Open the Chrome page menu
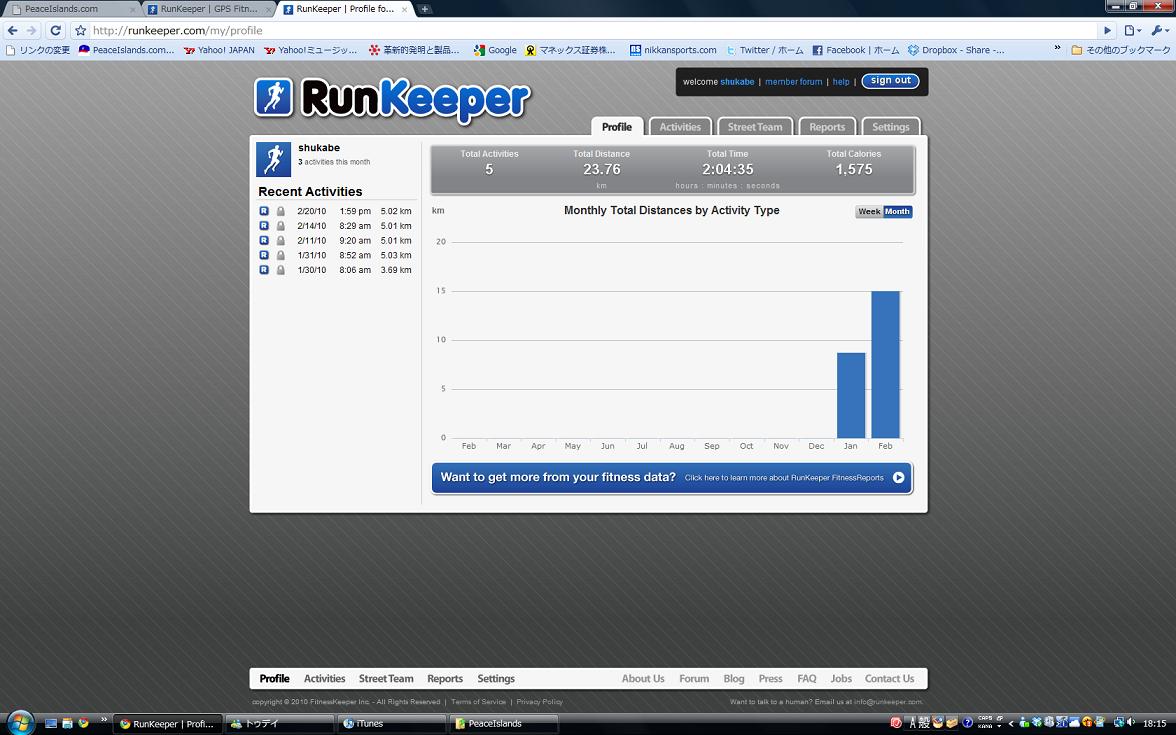The width and height of the screenshot is (1176, 735). point(1131,31)
